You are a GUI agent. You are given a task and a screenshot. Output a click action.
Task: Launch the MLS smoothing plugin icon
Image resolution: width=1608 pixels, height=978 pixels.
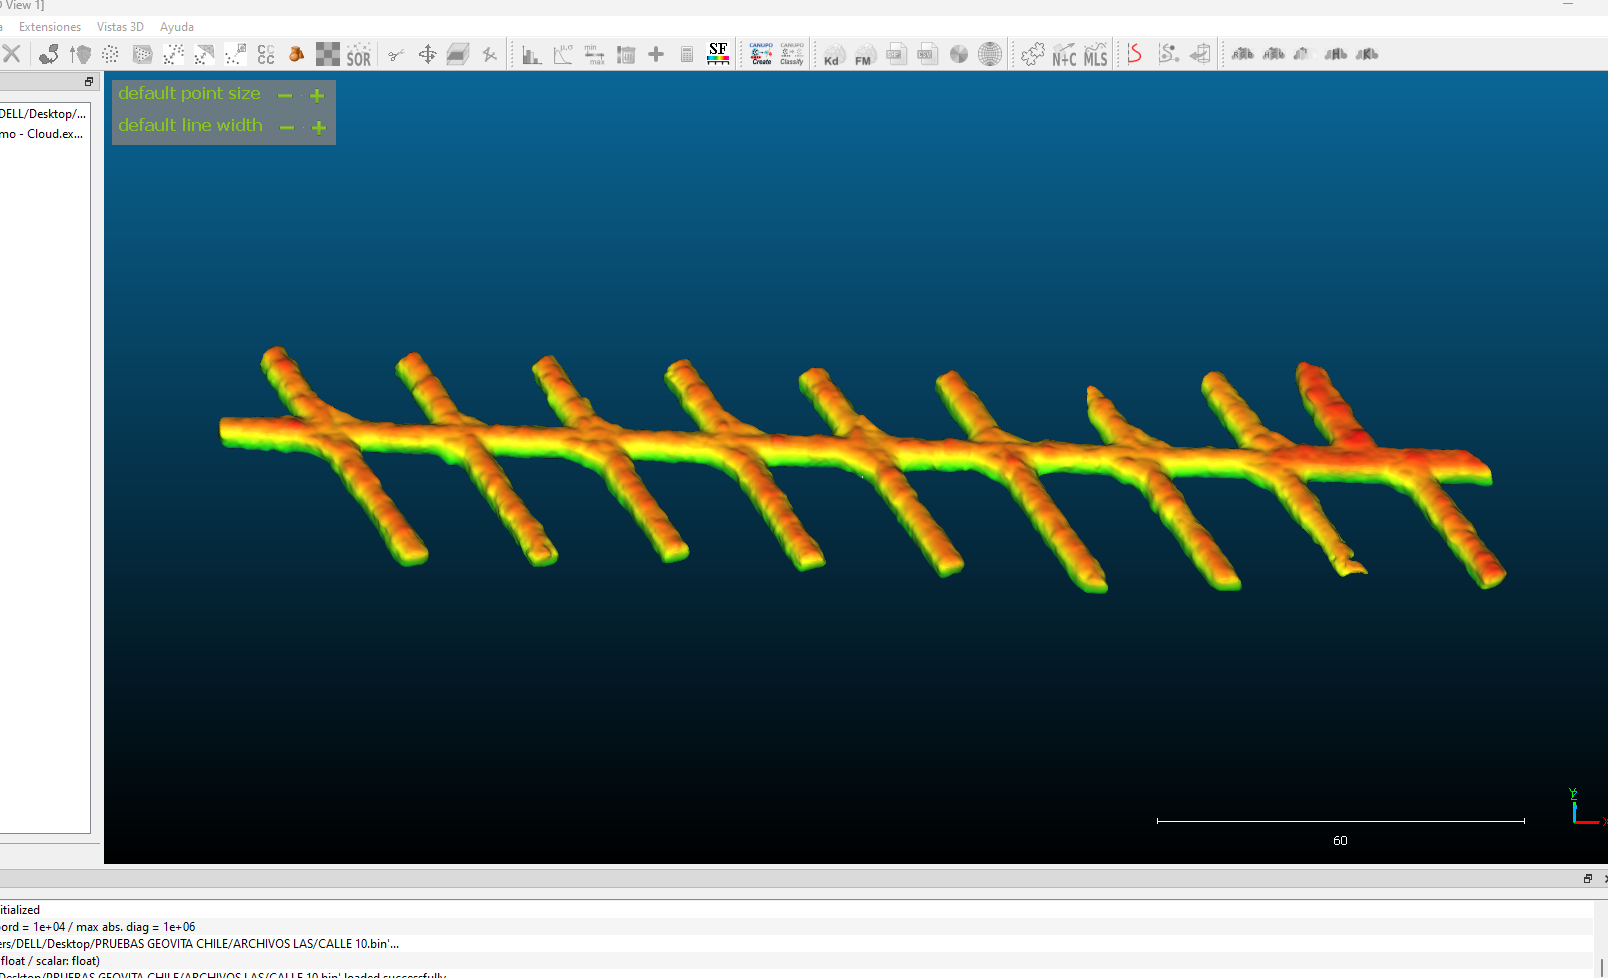[1096, 55]
